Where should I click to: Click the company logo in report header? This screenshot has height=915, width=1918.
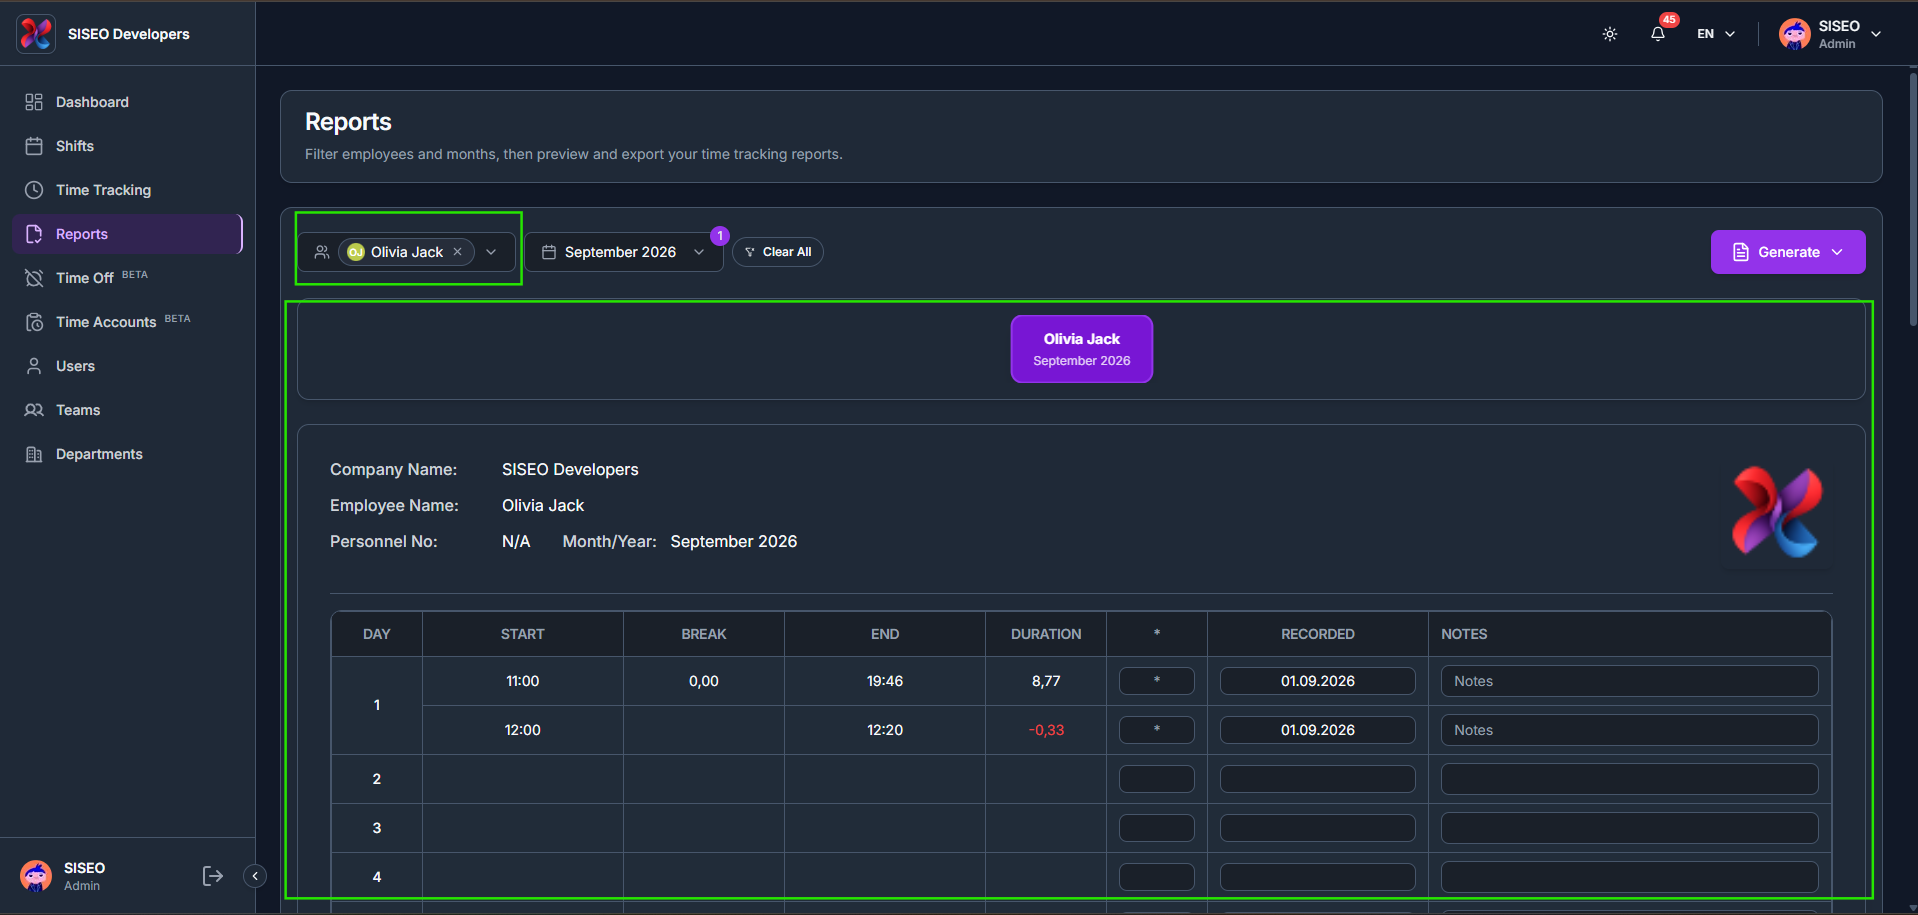[1777, 512]
